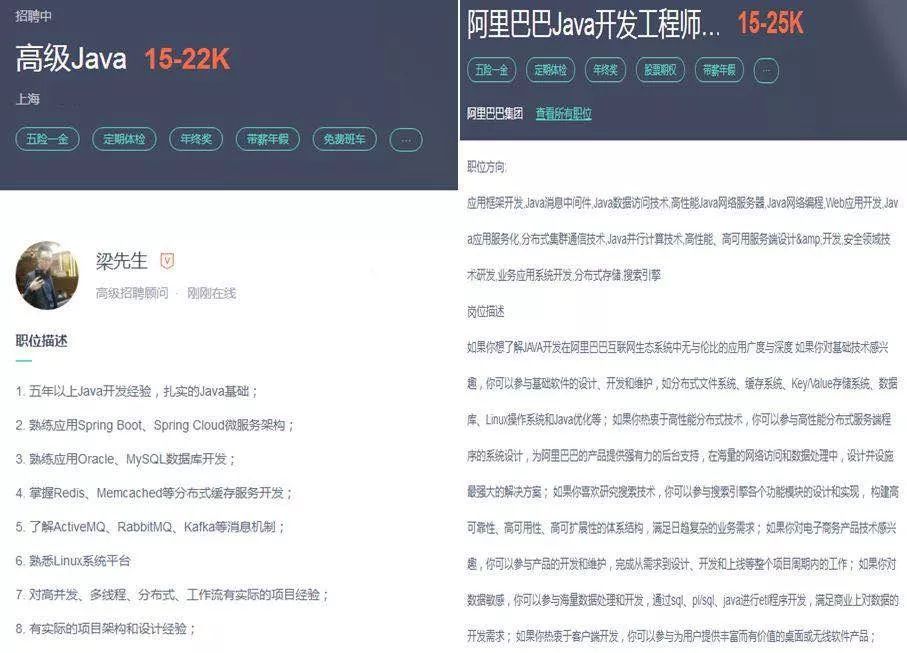Click the line starting 如果你想了解JAVA开发
The image size is (907, 653).
pyautogui.click(x=678, y=347)
